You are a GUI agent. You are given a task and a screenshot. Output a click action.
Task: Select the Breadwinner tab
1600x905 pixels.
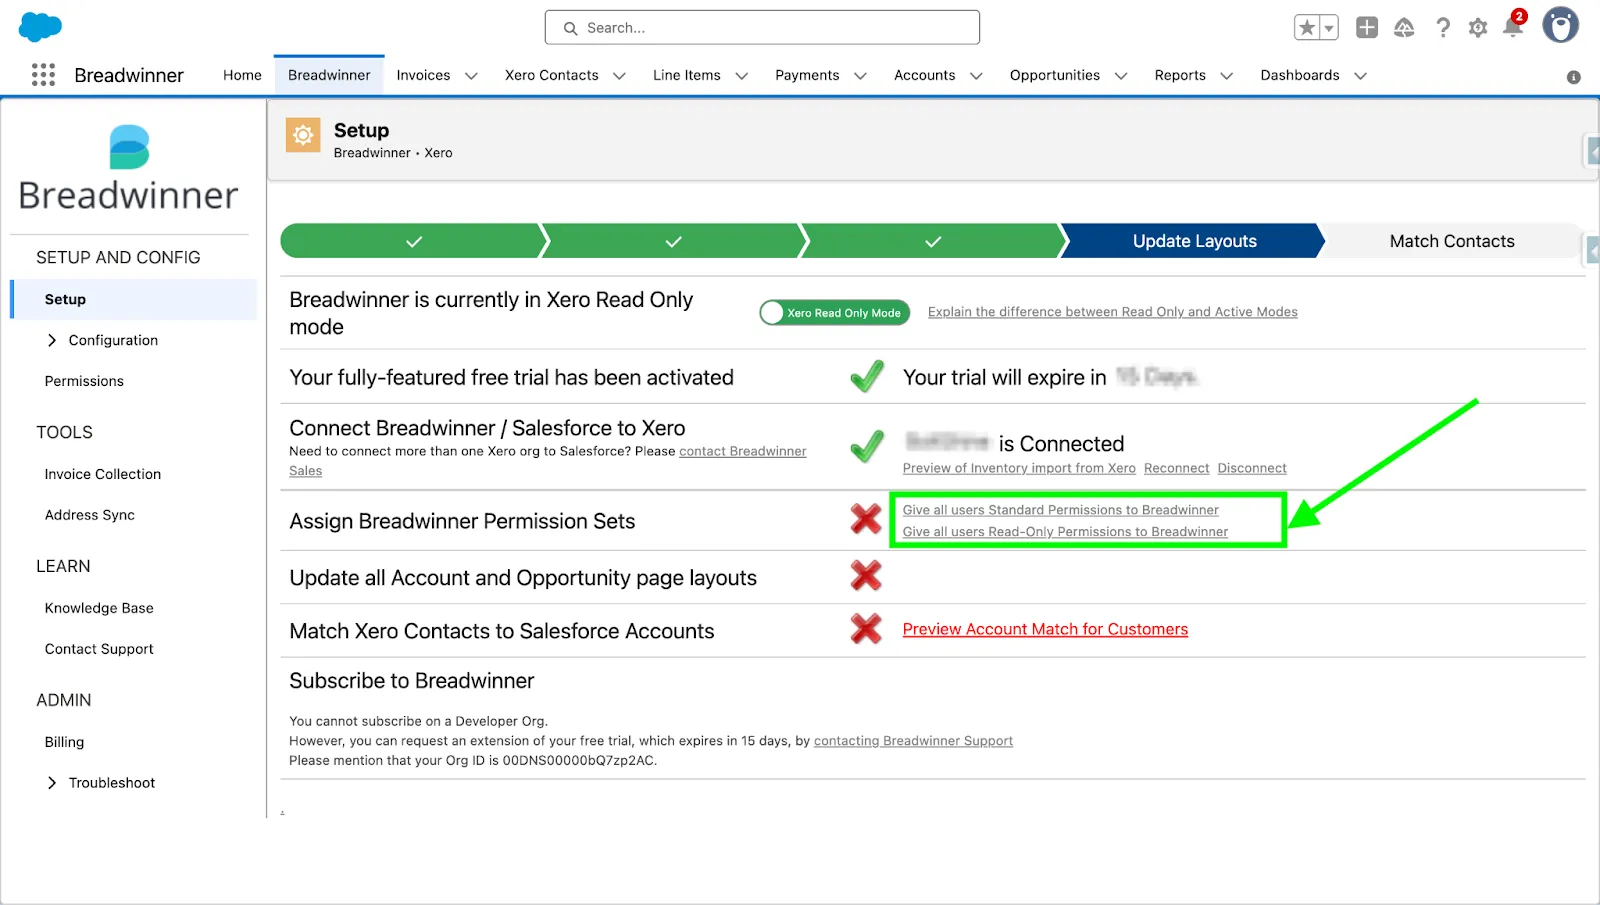(x=329, y=75)
